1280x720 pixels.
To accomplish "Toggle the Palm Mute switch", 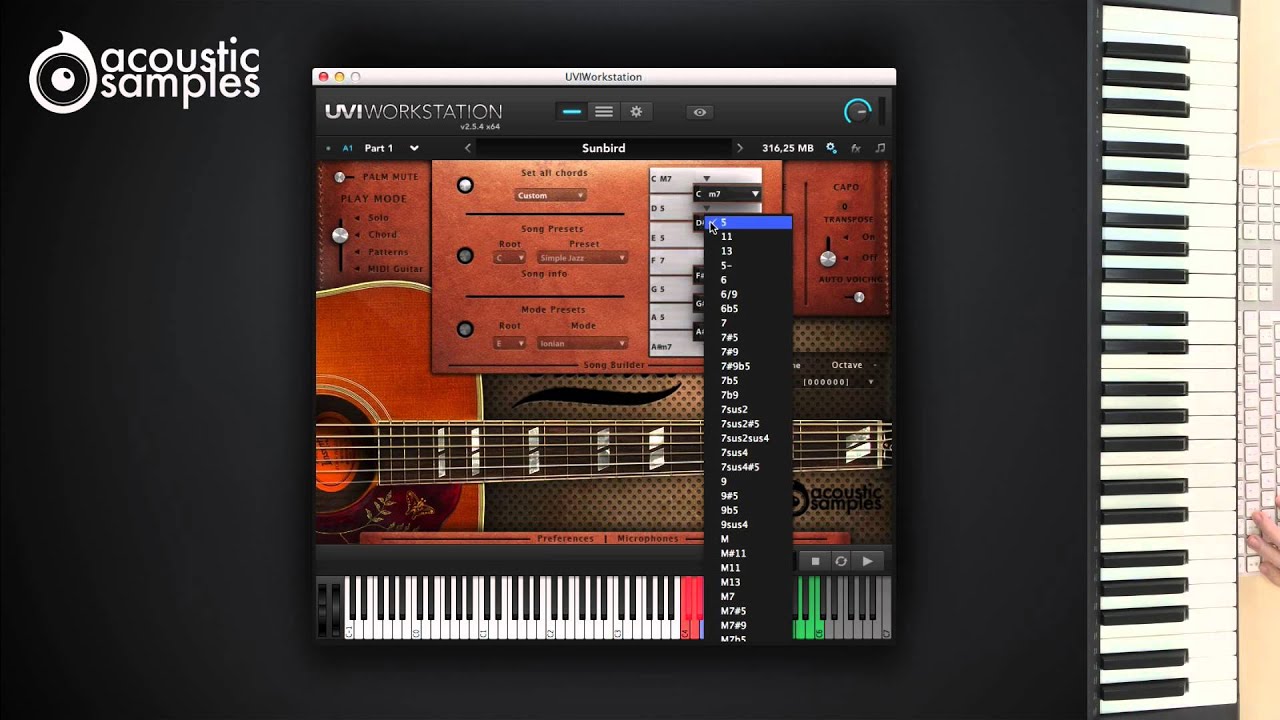I will tap(342, 177).
